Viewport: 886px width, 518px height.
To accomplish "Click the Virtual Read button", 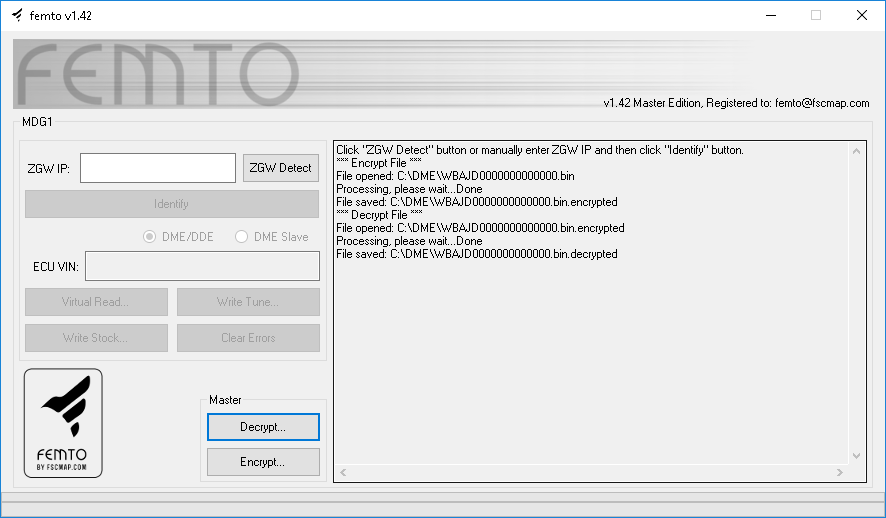I will 95,302.
